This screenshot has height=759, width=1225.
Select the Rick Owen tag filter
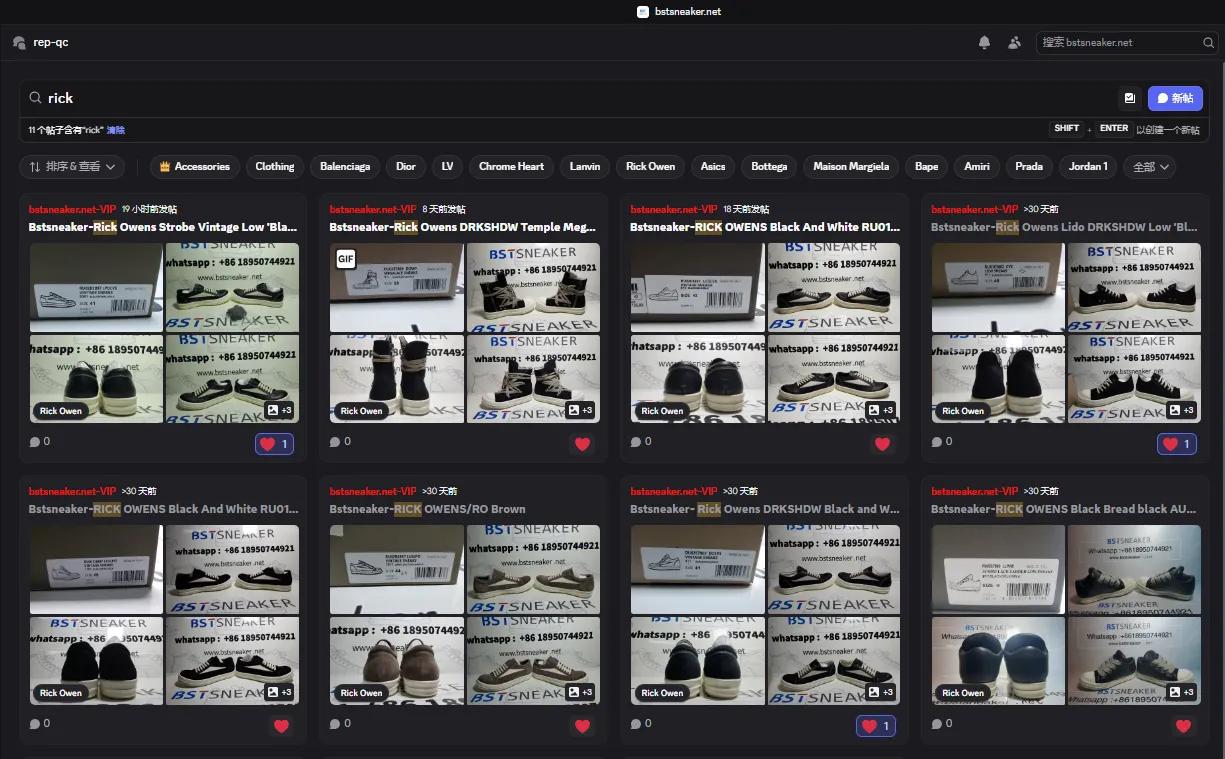click(x=650, y=166)
